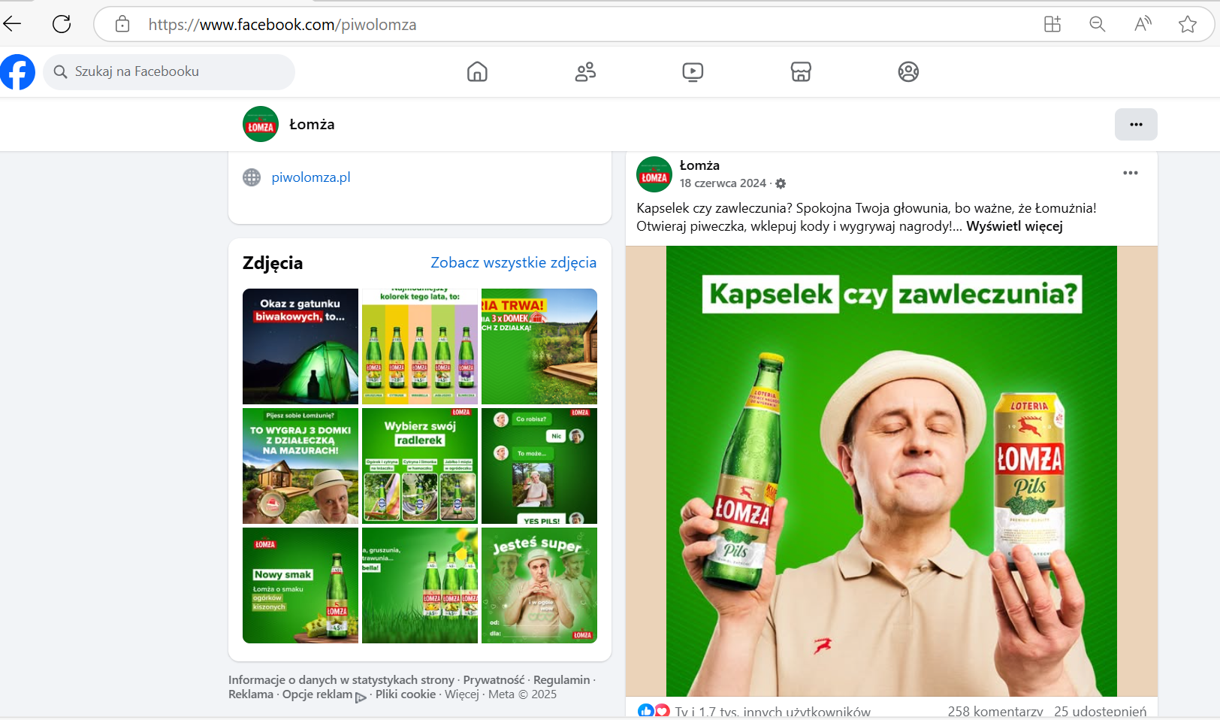The width and height of the screenshot is (1220, 720).
Task: Click the Facebook logo
Action: click(18, 72)
